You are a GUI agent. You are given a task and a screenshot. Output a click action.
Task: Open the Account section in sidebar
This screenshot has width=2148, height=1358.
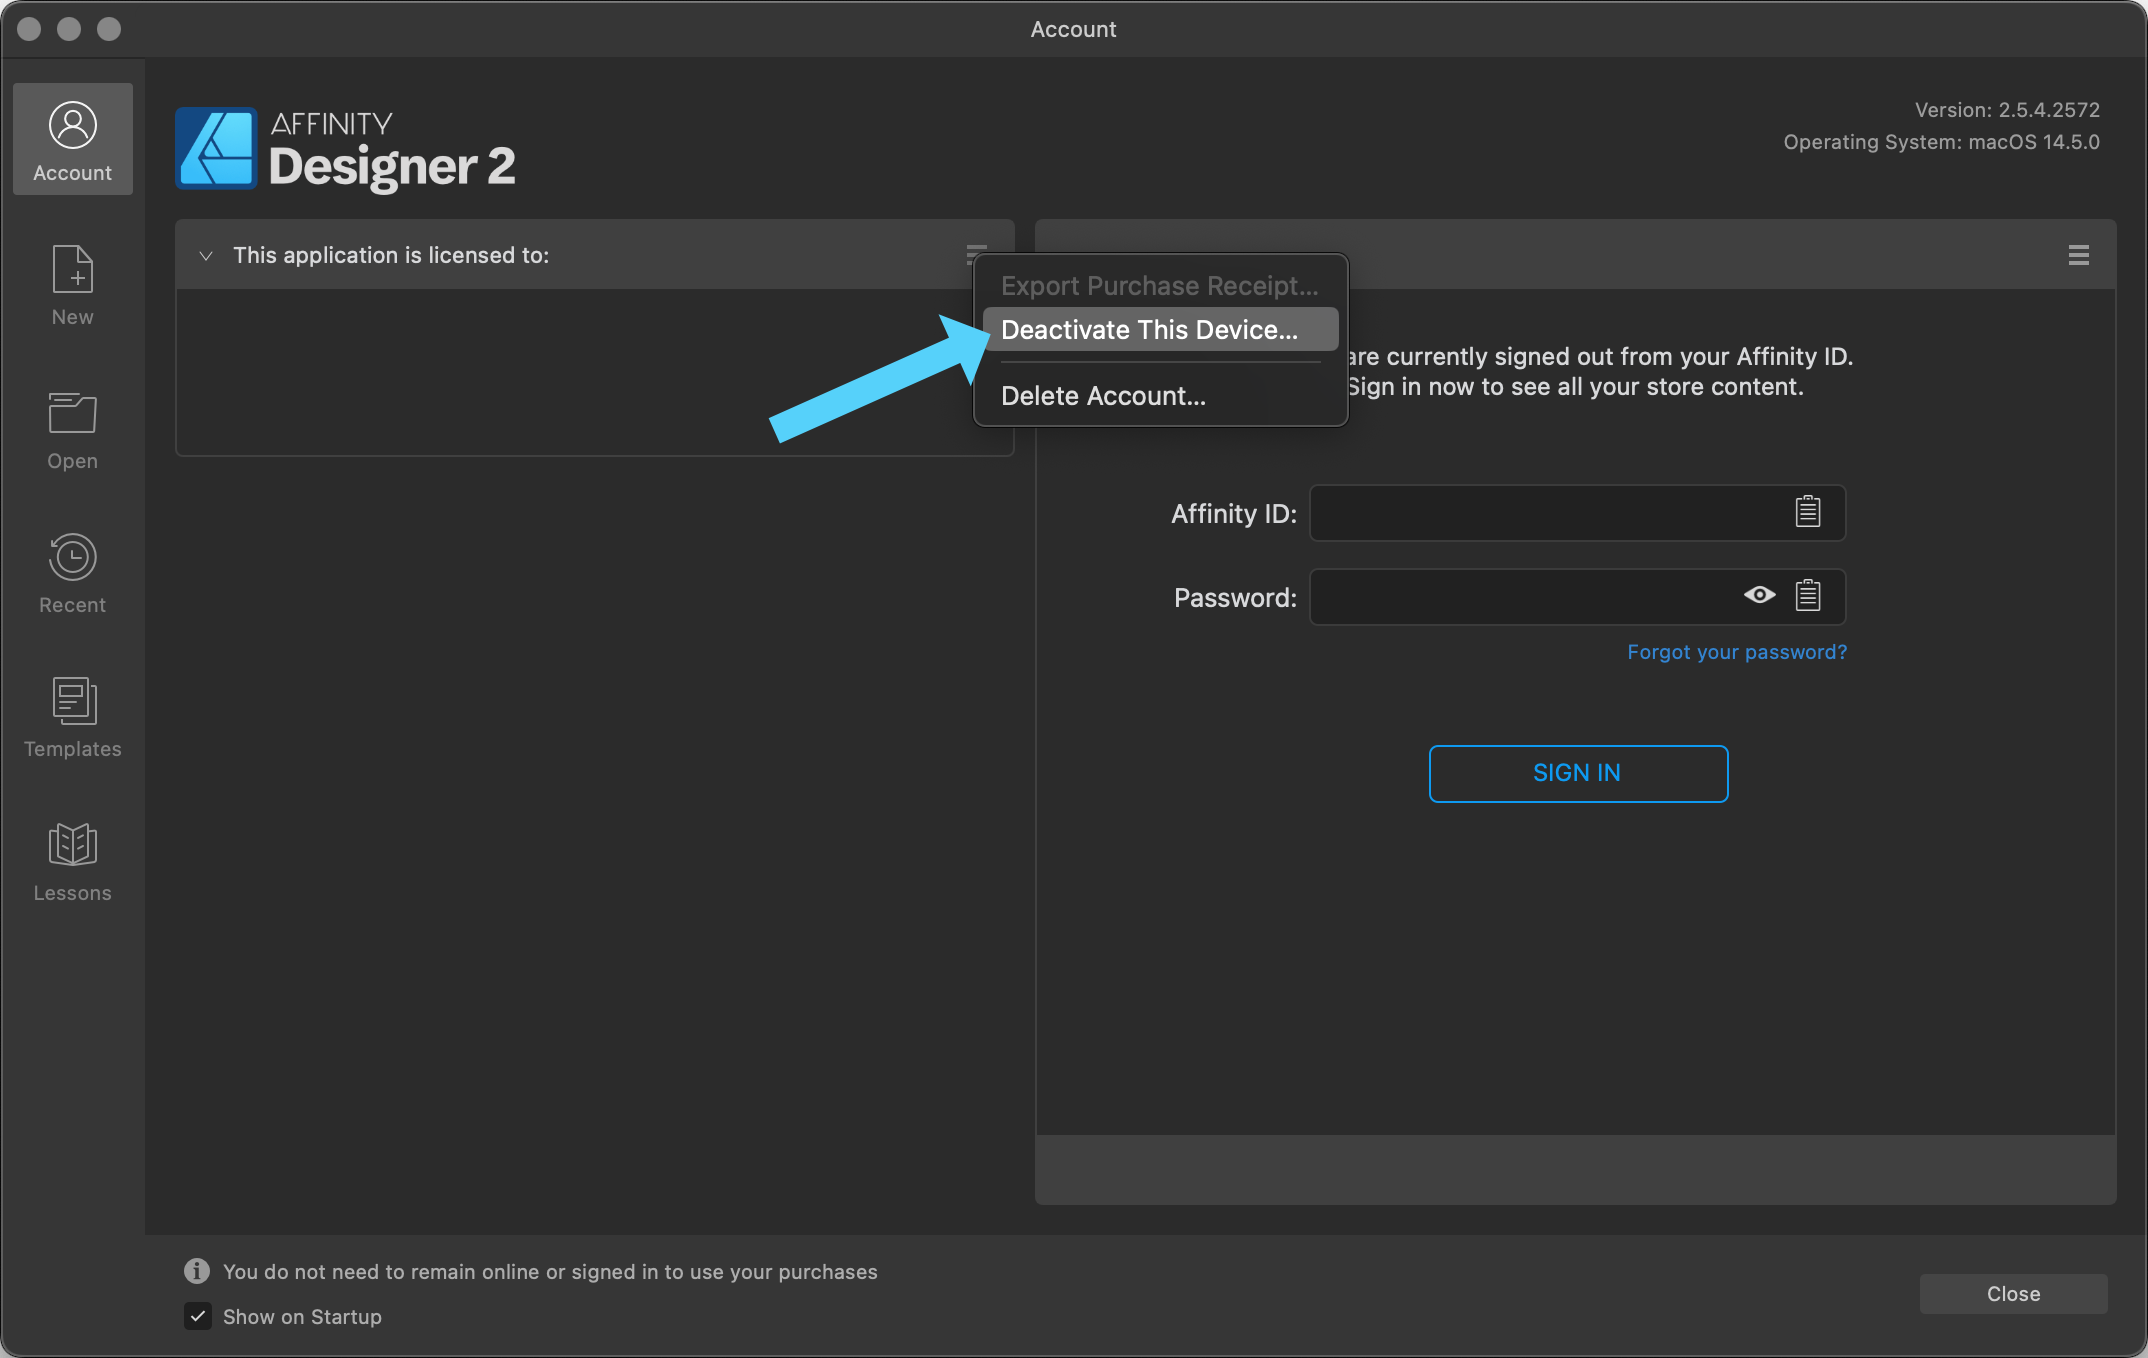tap(72, 139)
